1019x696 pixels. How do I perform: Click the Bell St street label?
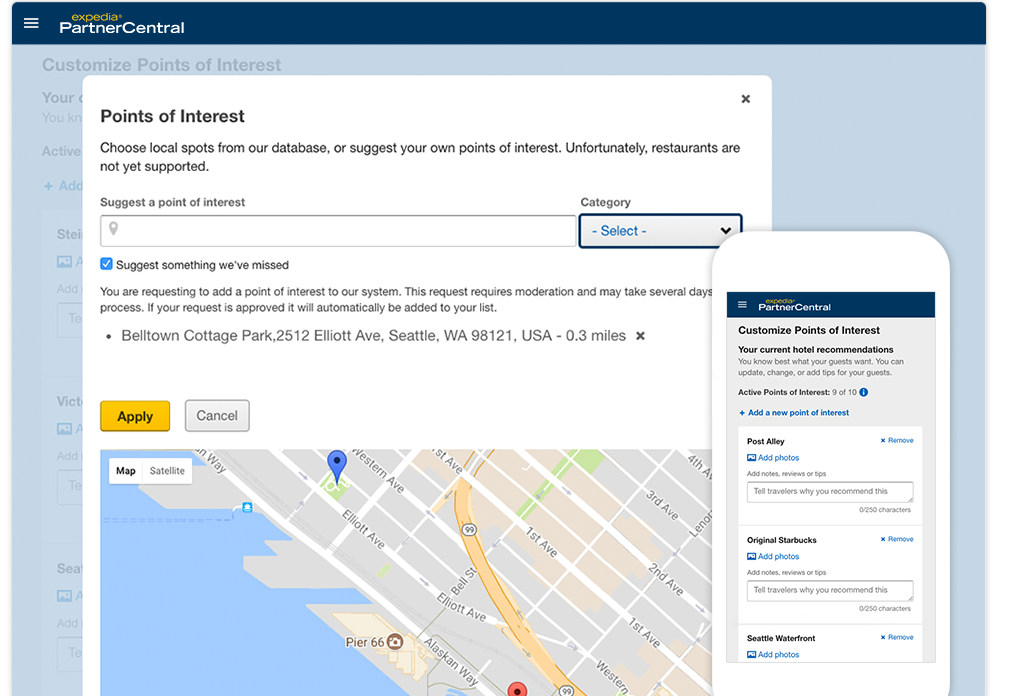click(463, 581)
